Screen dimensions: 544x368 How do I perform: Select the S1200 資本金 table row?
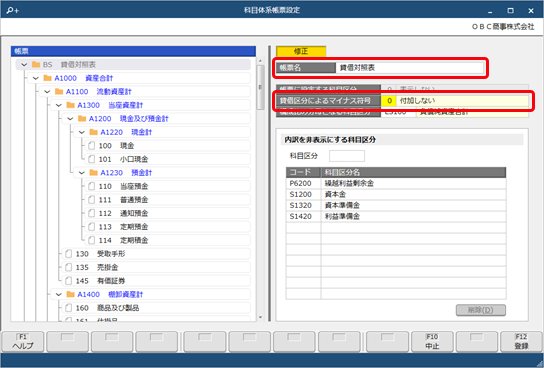pos(396,195)
